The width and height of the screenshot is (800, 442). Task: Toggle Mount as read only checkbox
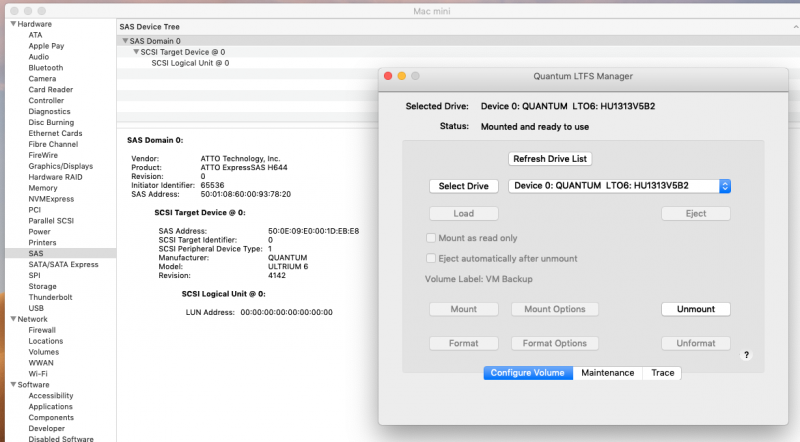click(431, 238)
